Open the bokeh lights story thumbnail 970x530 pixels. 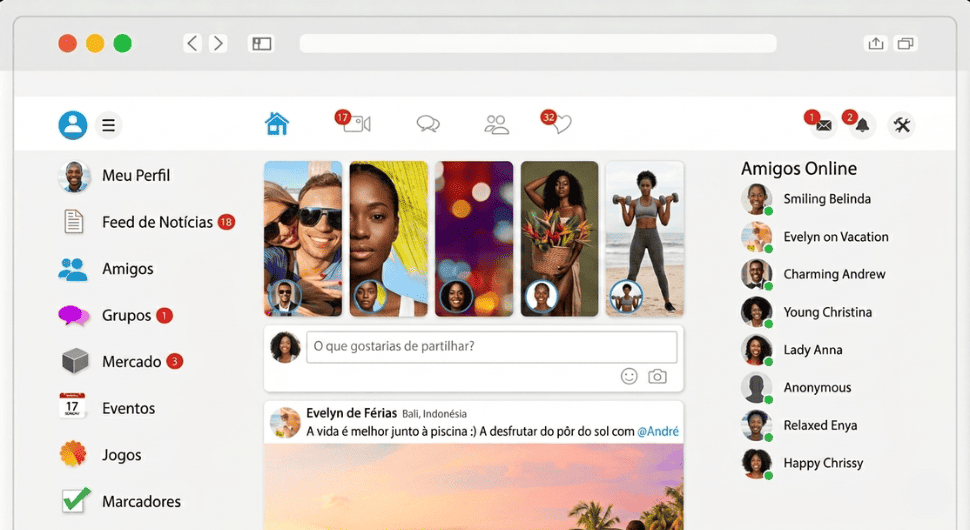[x=474, y=239]
